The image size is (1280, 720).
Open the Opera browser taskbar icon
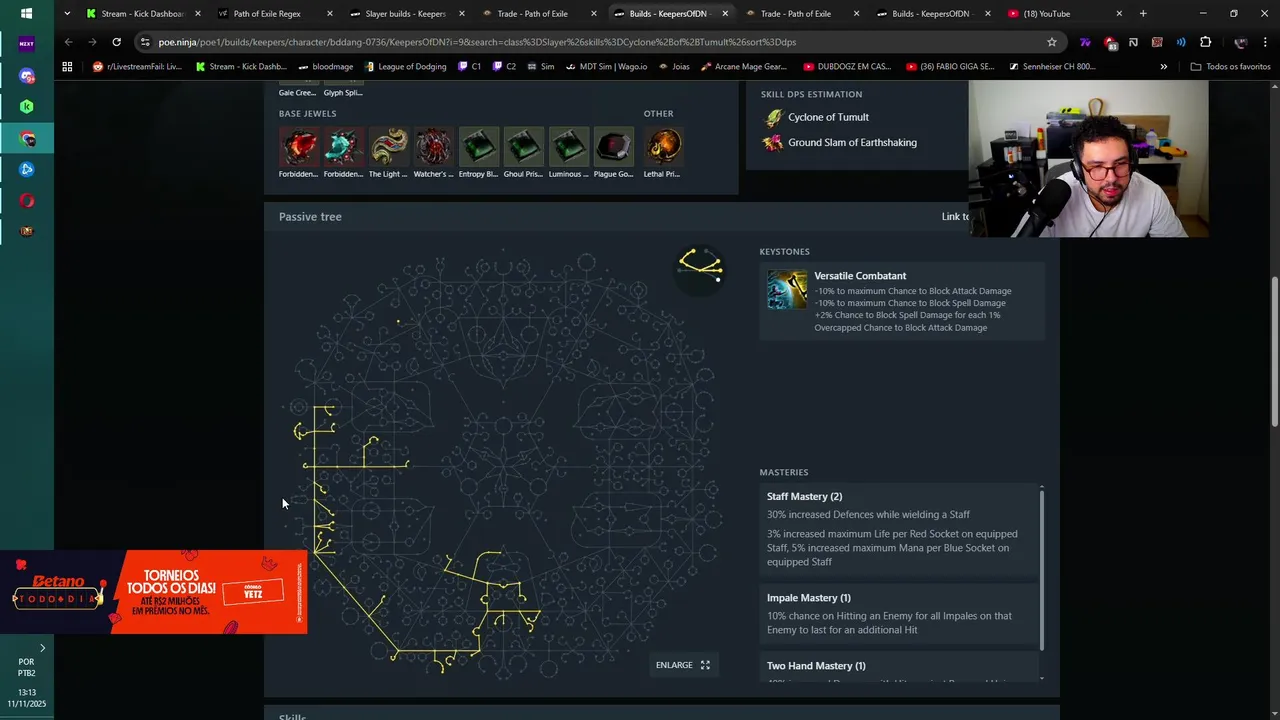[x=27, y=200]
